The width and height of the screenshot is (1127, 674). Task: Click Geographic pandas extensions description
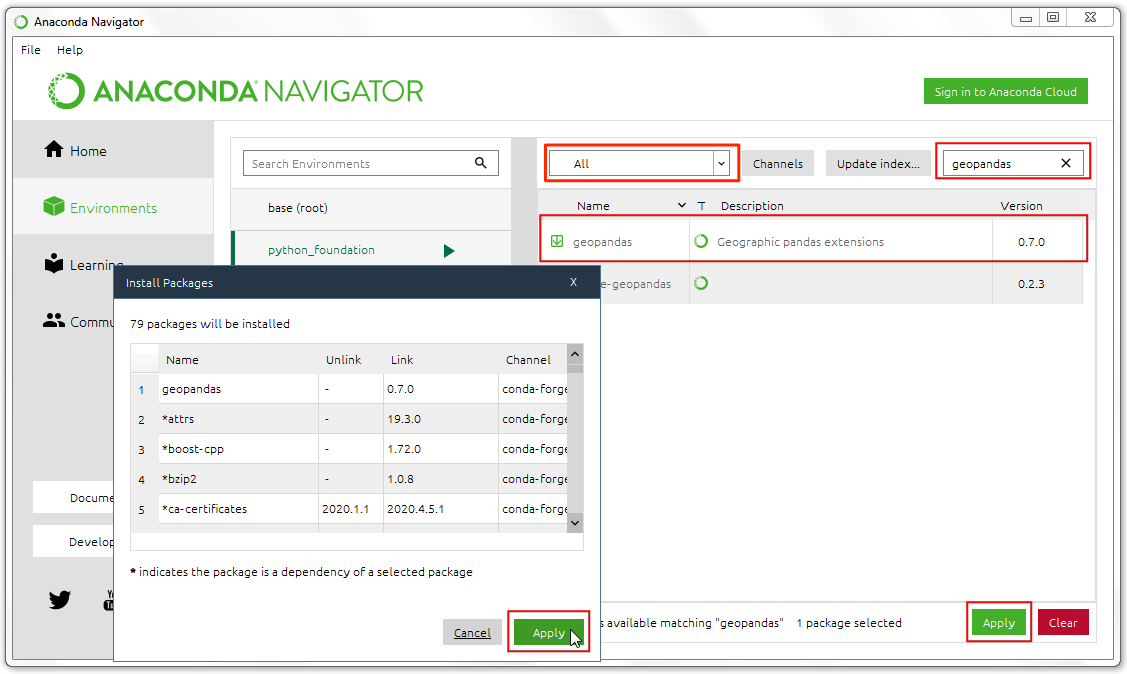coord(800,241)
